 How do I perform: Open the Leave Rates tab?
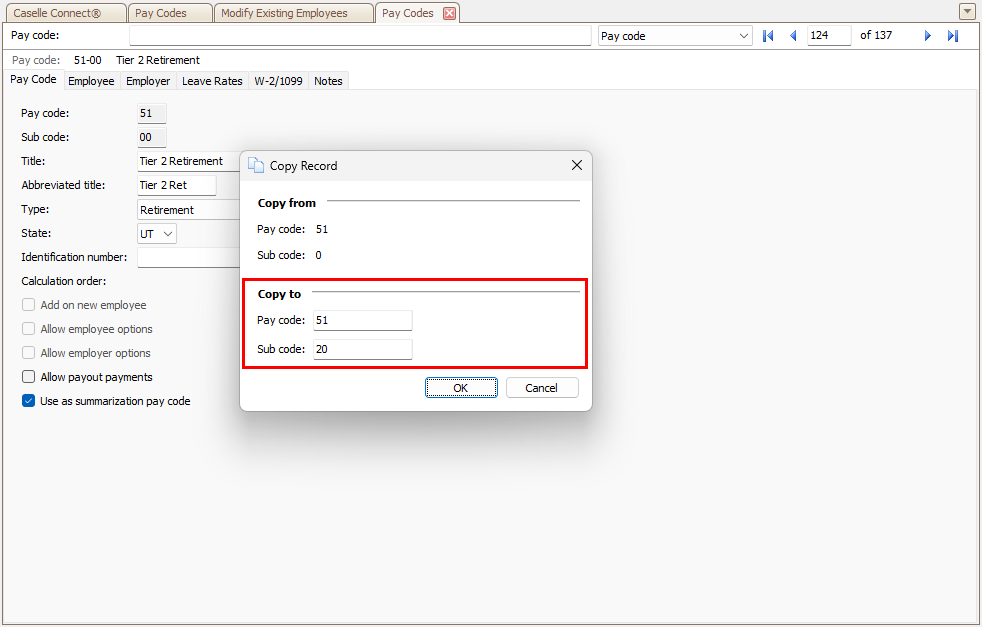pyautogui.click(x=212, y=81)
